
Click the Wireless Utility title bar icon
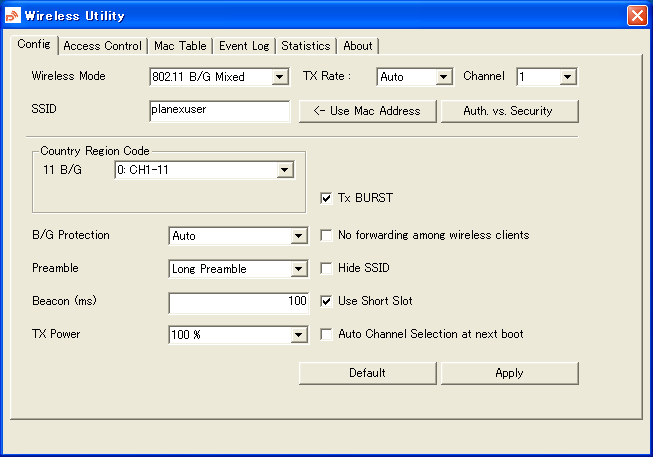click(x=12, y=16)
